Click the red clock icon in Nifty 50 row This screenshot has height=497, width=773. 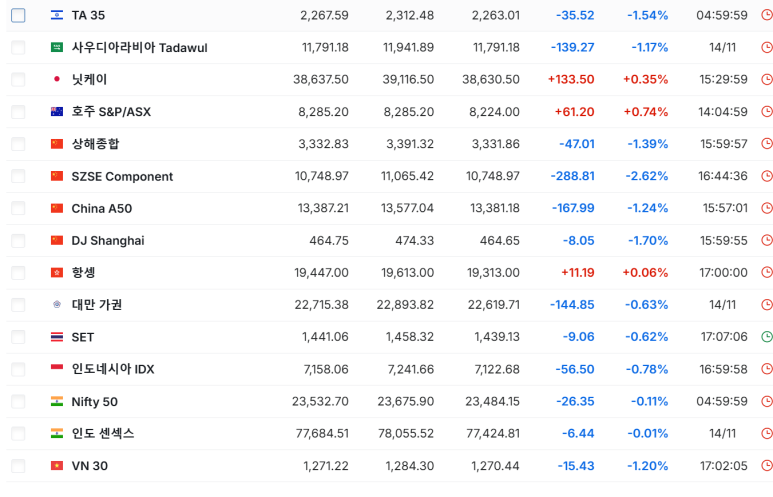coord(767,401)
